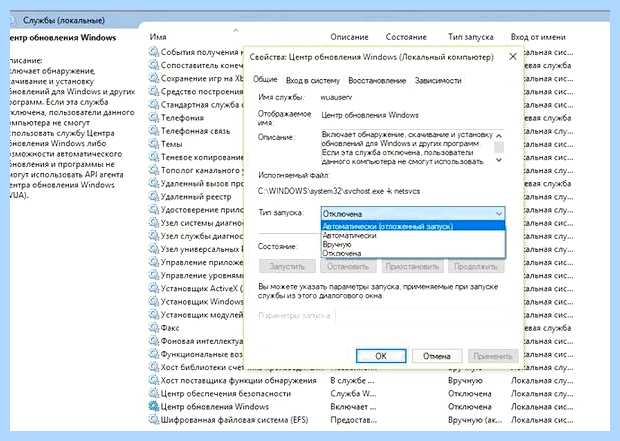Image resolution: width=620 pixels, height=441 pixels.
Task: Sort by Состояние column header
Action: click(406, 37)
